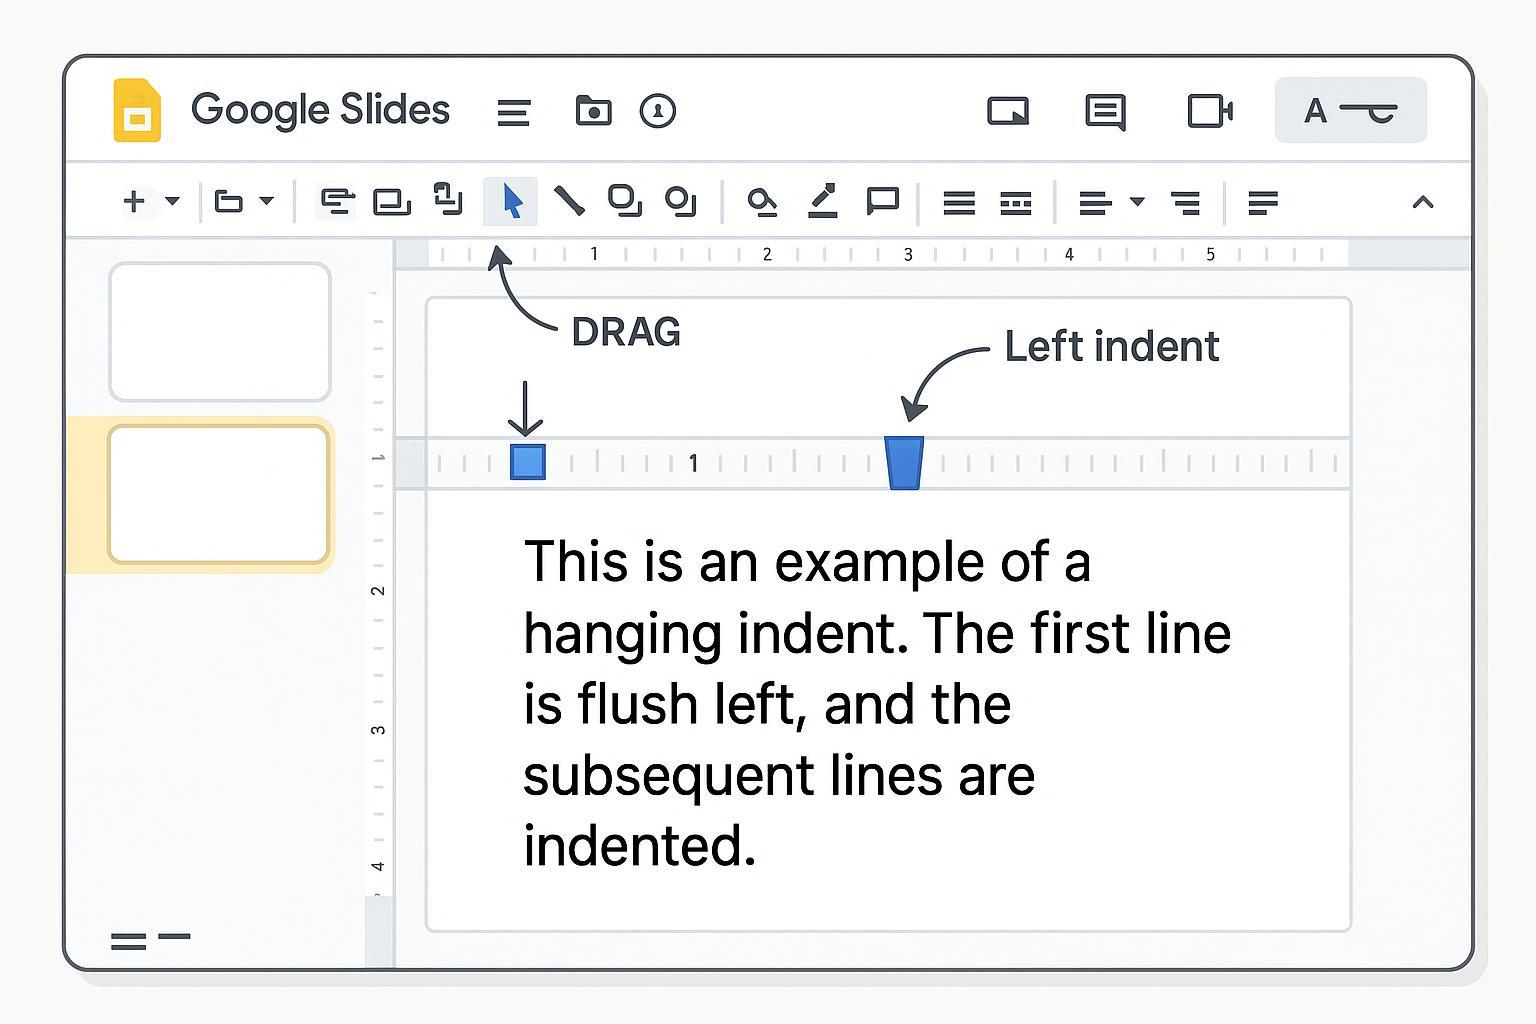
Task: Select the first blank slide thumbnail
Action: (220, 332)
